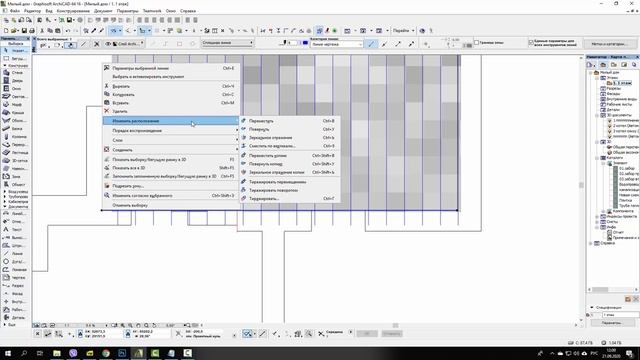Choose Mirror (Зеркальное отражение) in submenu

pos(289,138)
